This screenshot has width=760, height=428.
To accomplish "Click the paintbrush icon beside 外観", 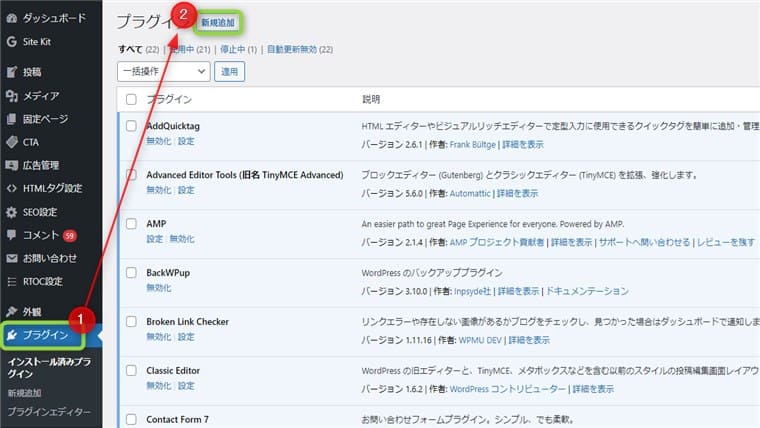I will [12, 312].
